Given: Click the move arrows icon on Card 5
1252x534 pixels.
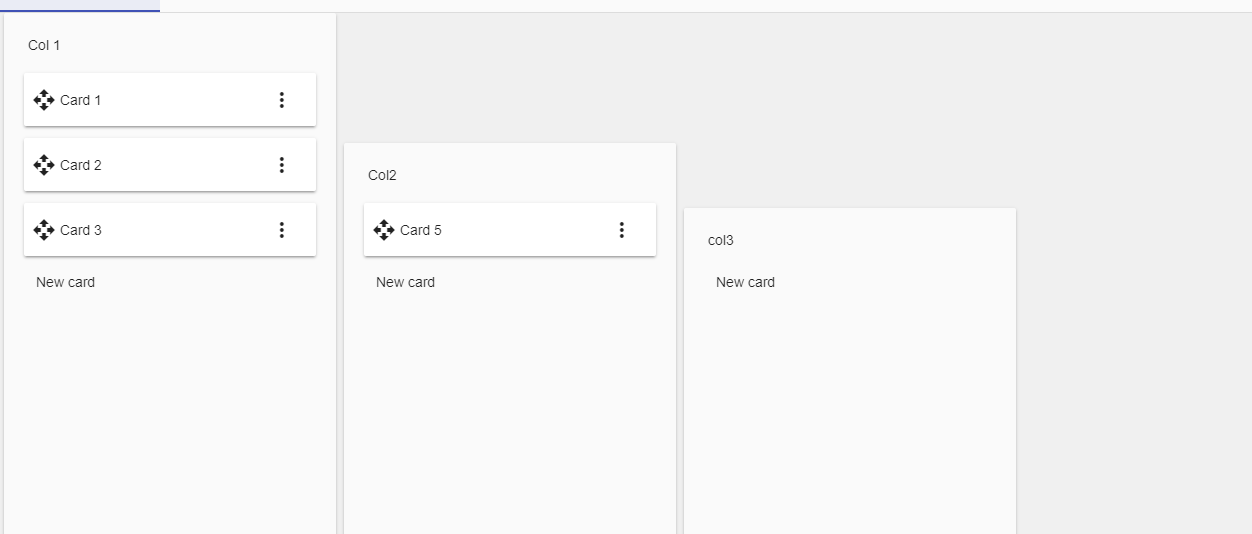Looking at the screenshot, I should 384,230.
